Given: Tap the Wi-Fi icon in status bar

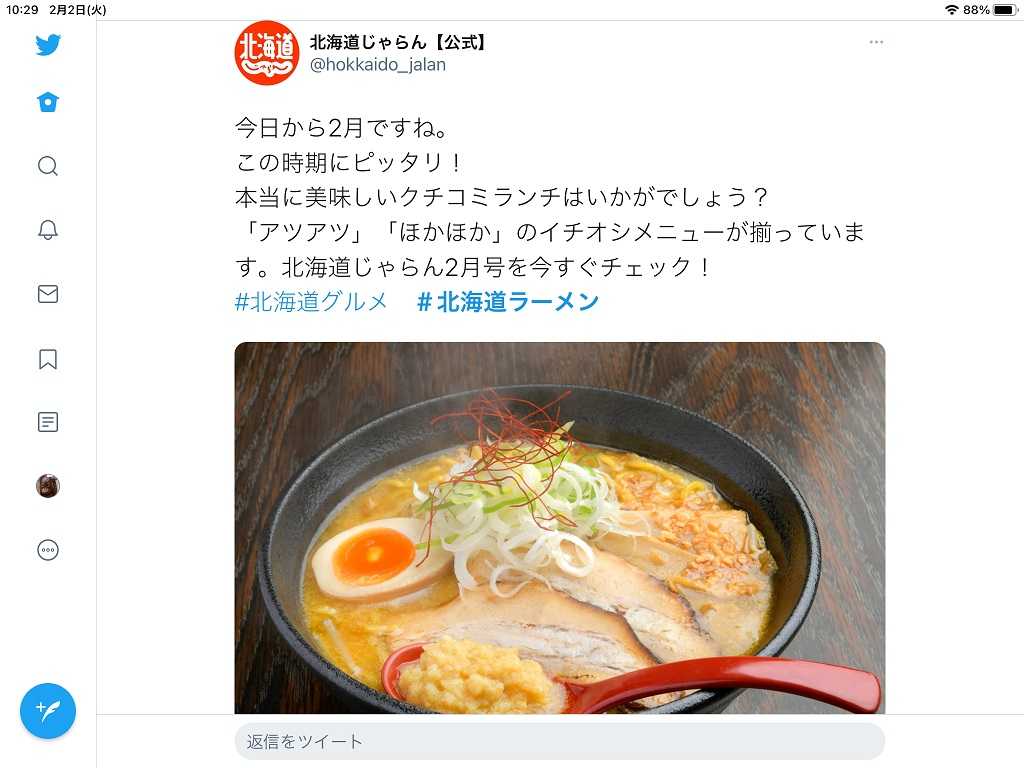Looking at the screenshot, I should [952, 10].
